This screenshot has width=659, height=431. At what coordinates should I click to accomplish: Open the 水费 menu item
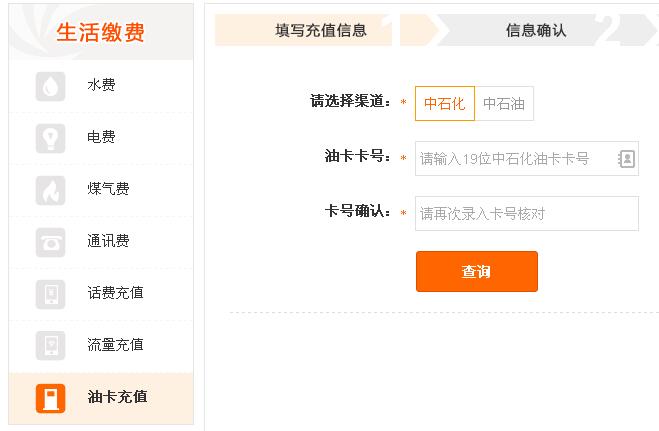coord(101,87)
